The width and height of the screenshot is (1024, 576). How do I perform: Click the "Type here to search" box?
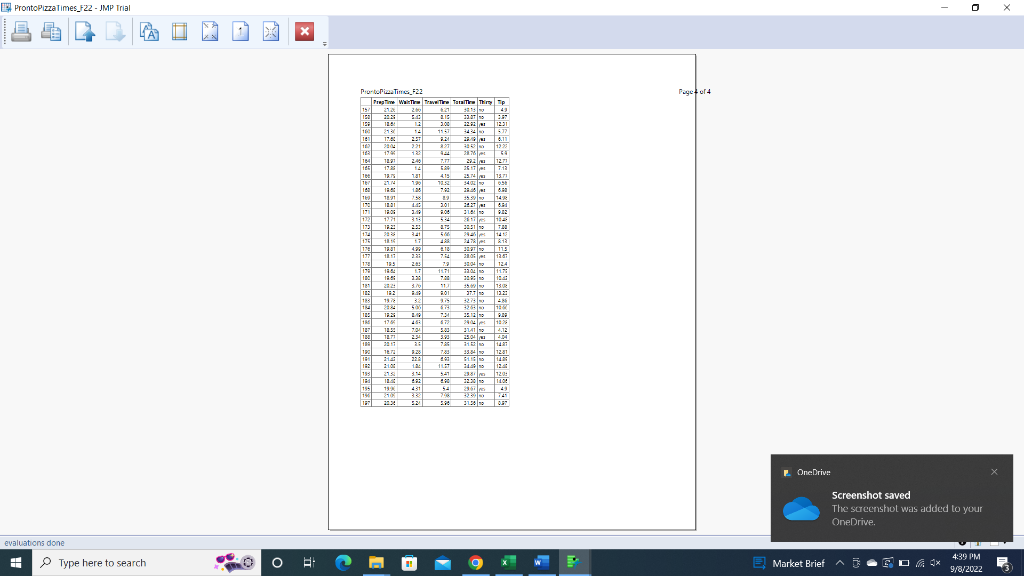tap(146, 562)
